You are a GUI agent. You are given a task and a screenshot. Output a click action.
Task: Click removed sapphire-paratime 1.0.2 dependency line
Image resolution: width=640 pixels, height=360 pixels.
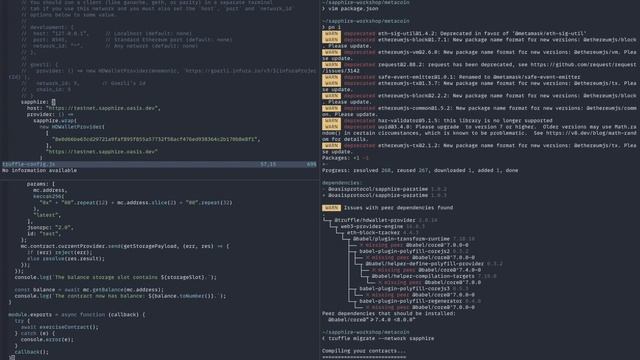[384, 189]
